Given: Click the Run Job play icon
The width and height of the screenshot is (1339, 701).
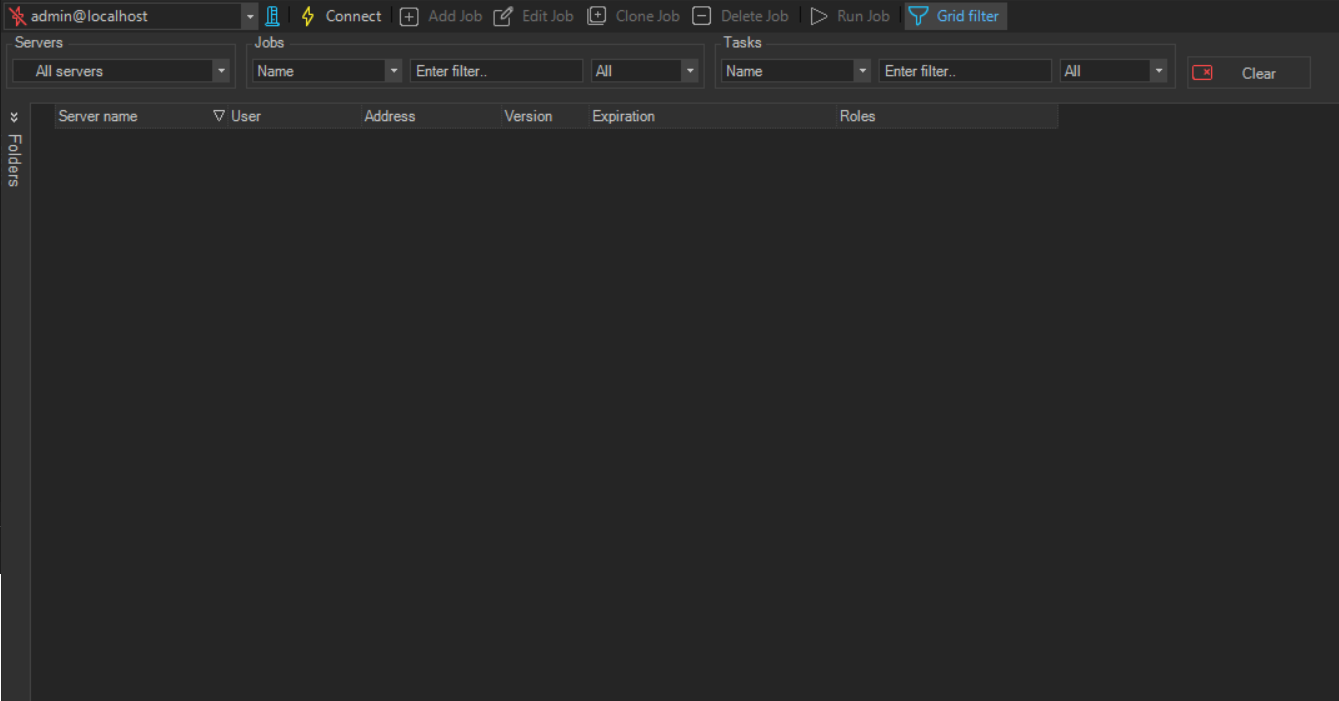Looking at the screenshot, I should (x=819, y=16).
